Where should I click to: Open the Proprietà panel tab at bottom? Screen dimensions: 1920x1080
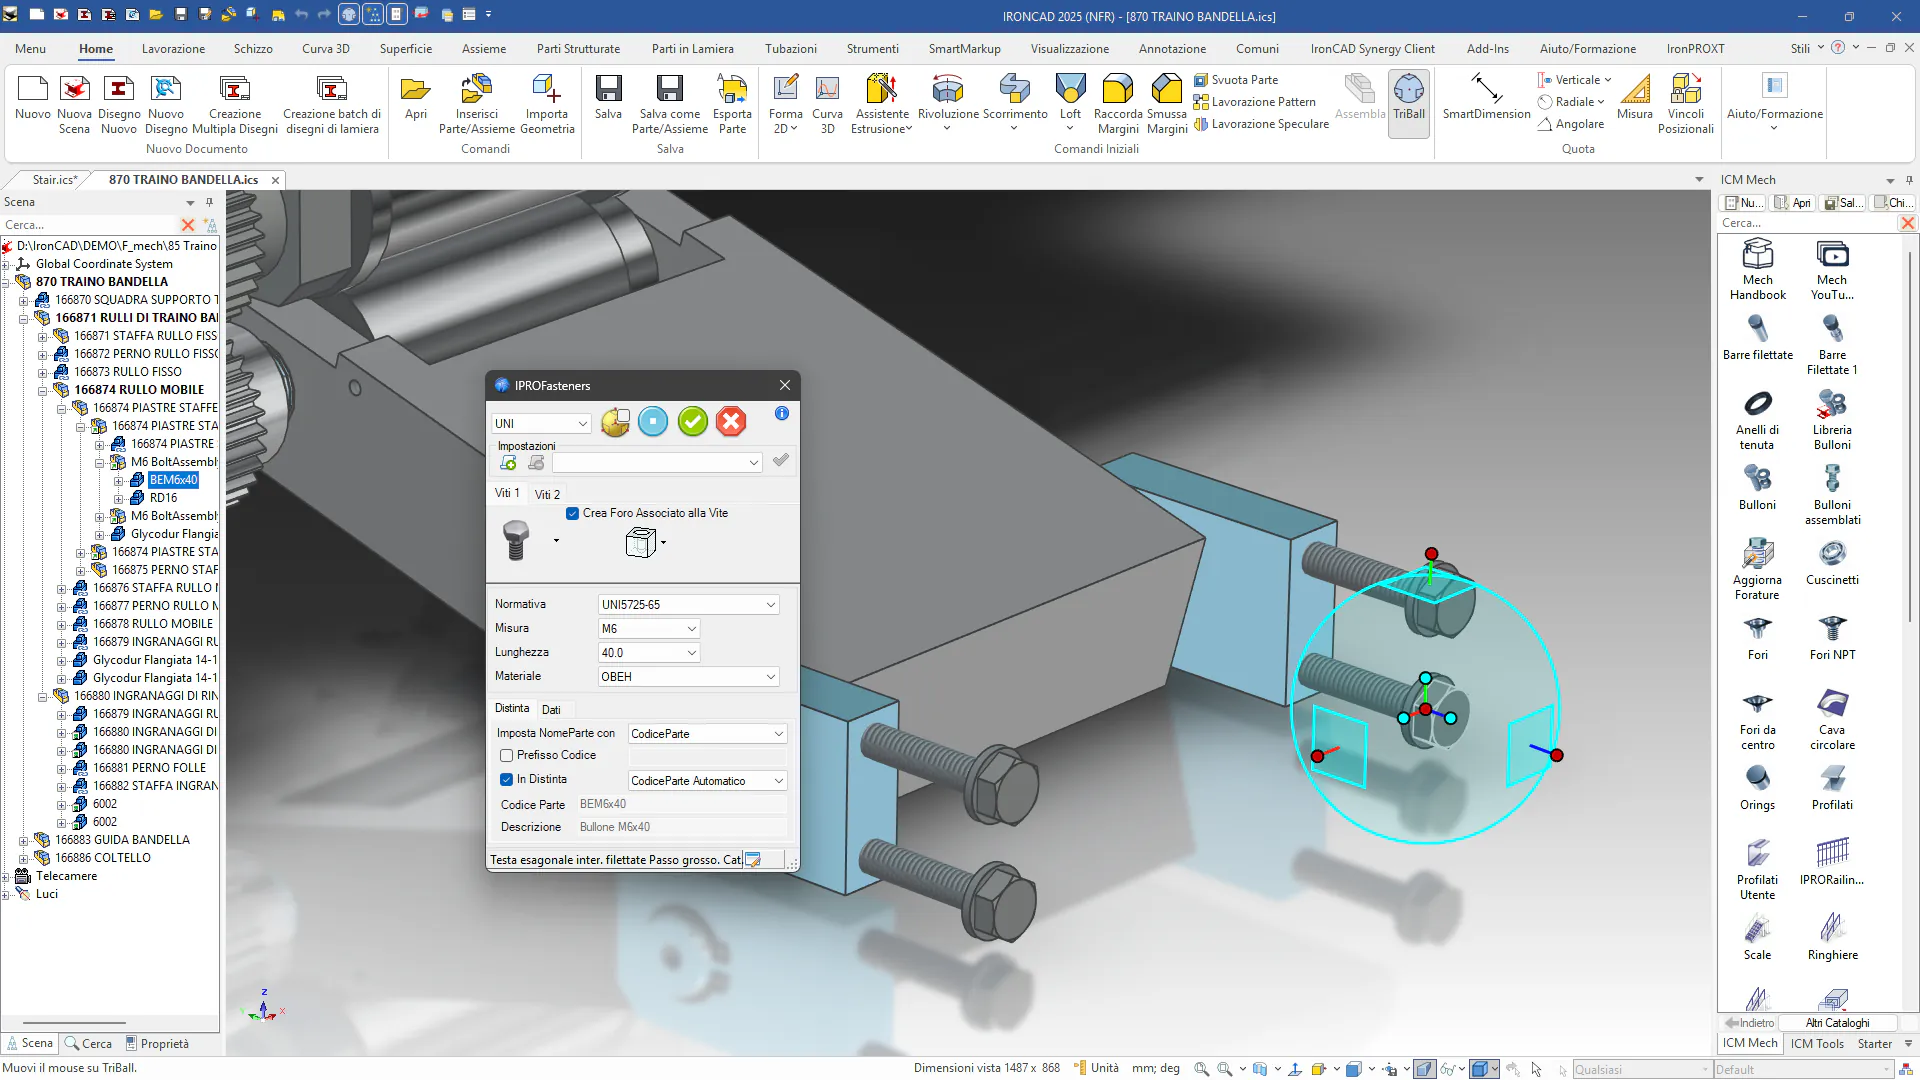[x=157, y=1044]
